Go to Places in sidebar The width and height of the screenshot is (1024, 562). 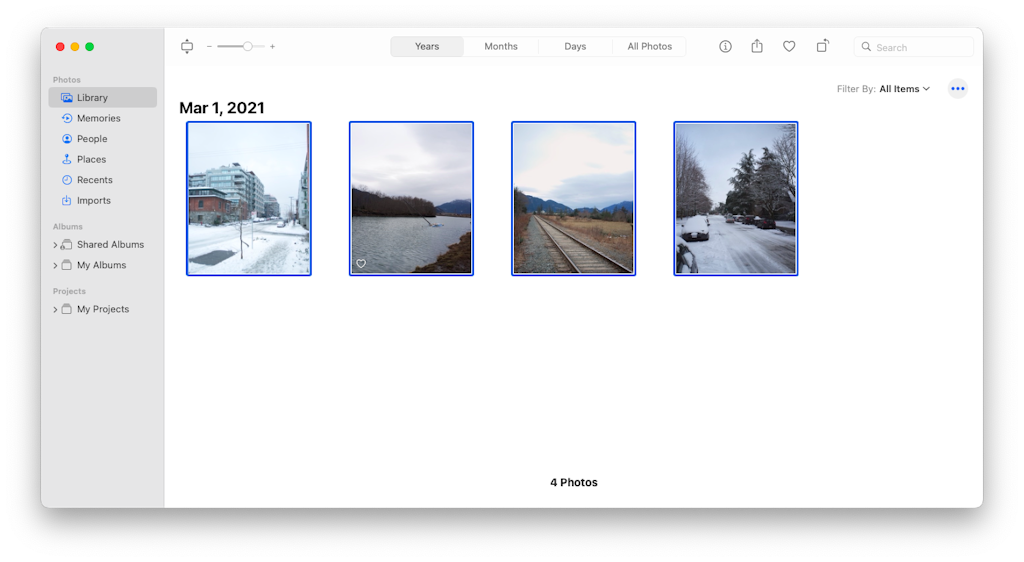[91, 159]
